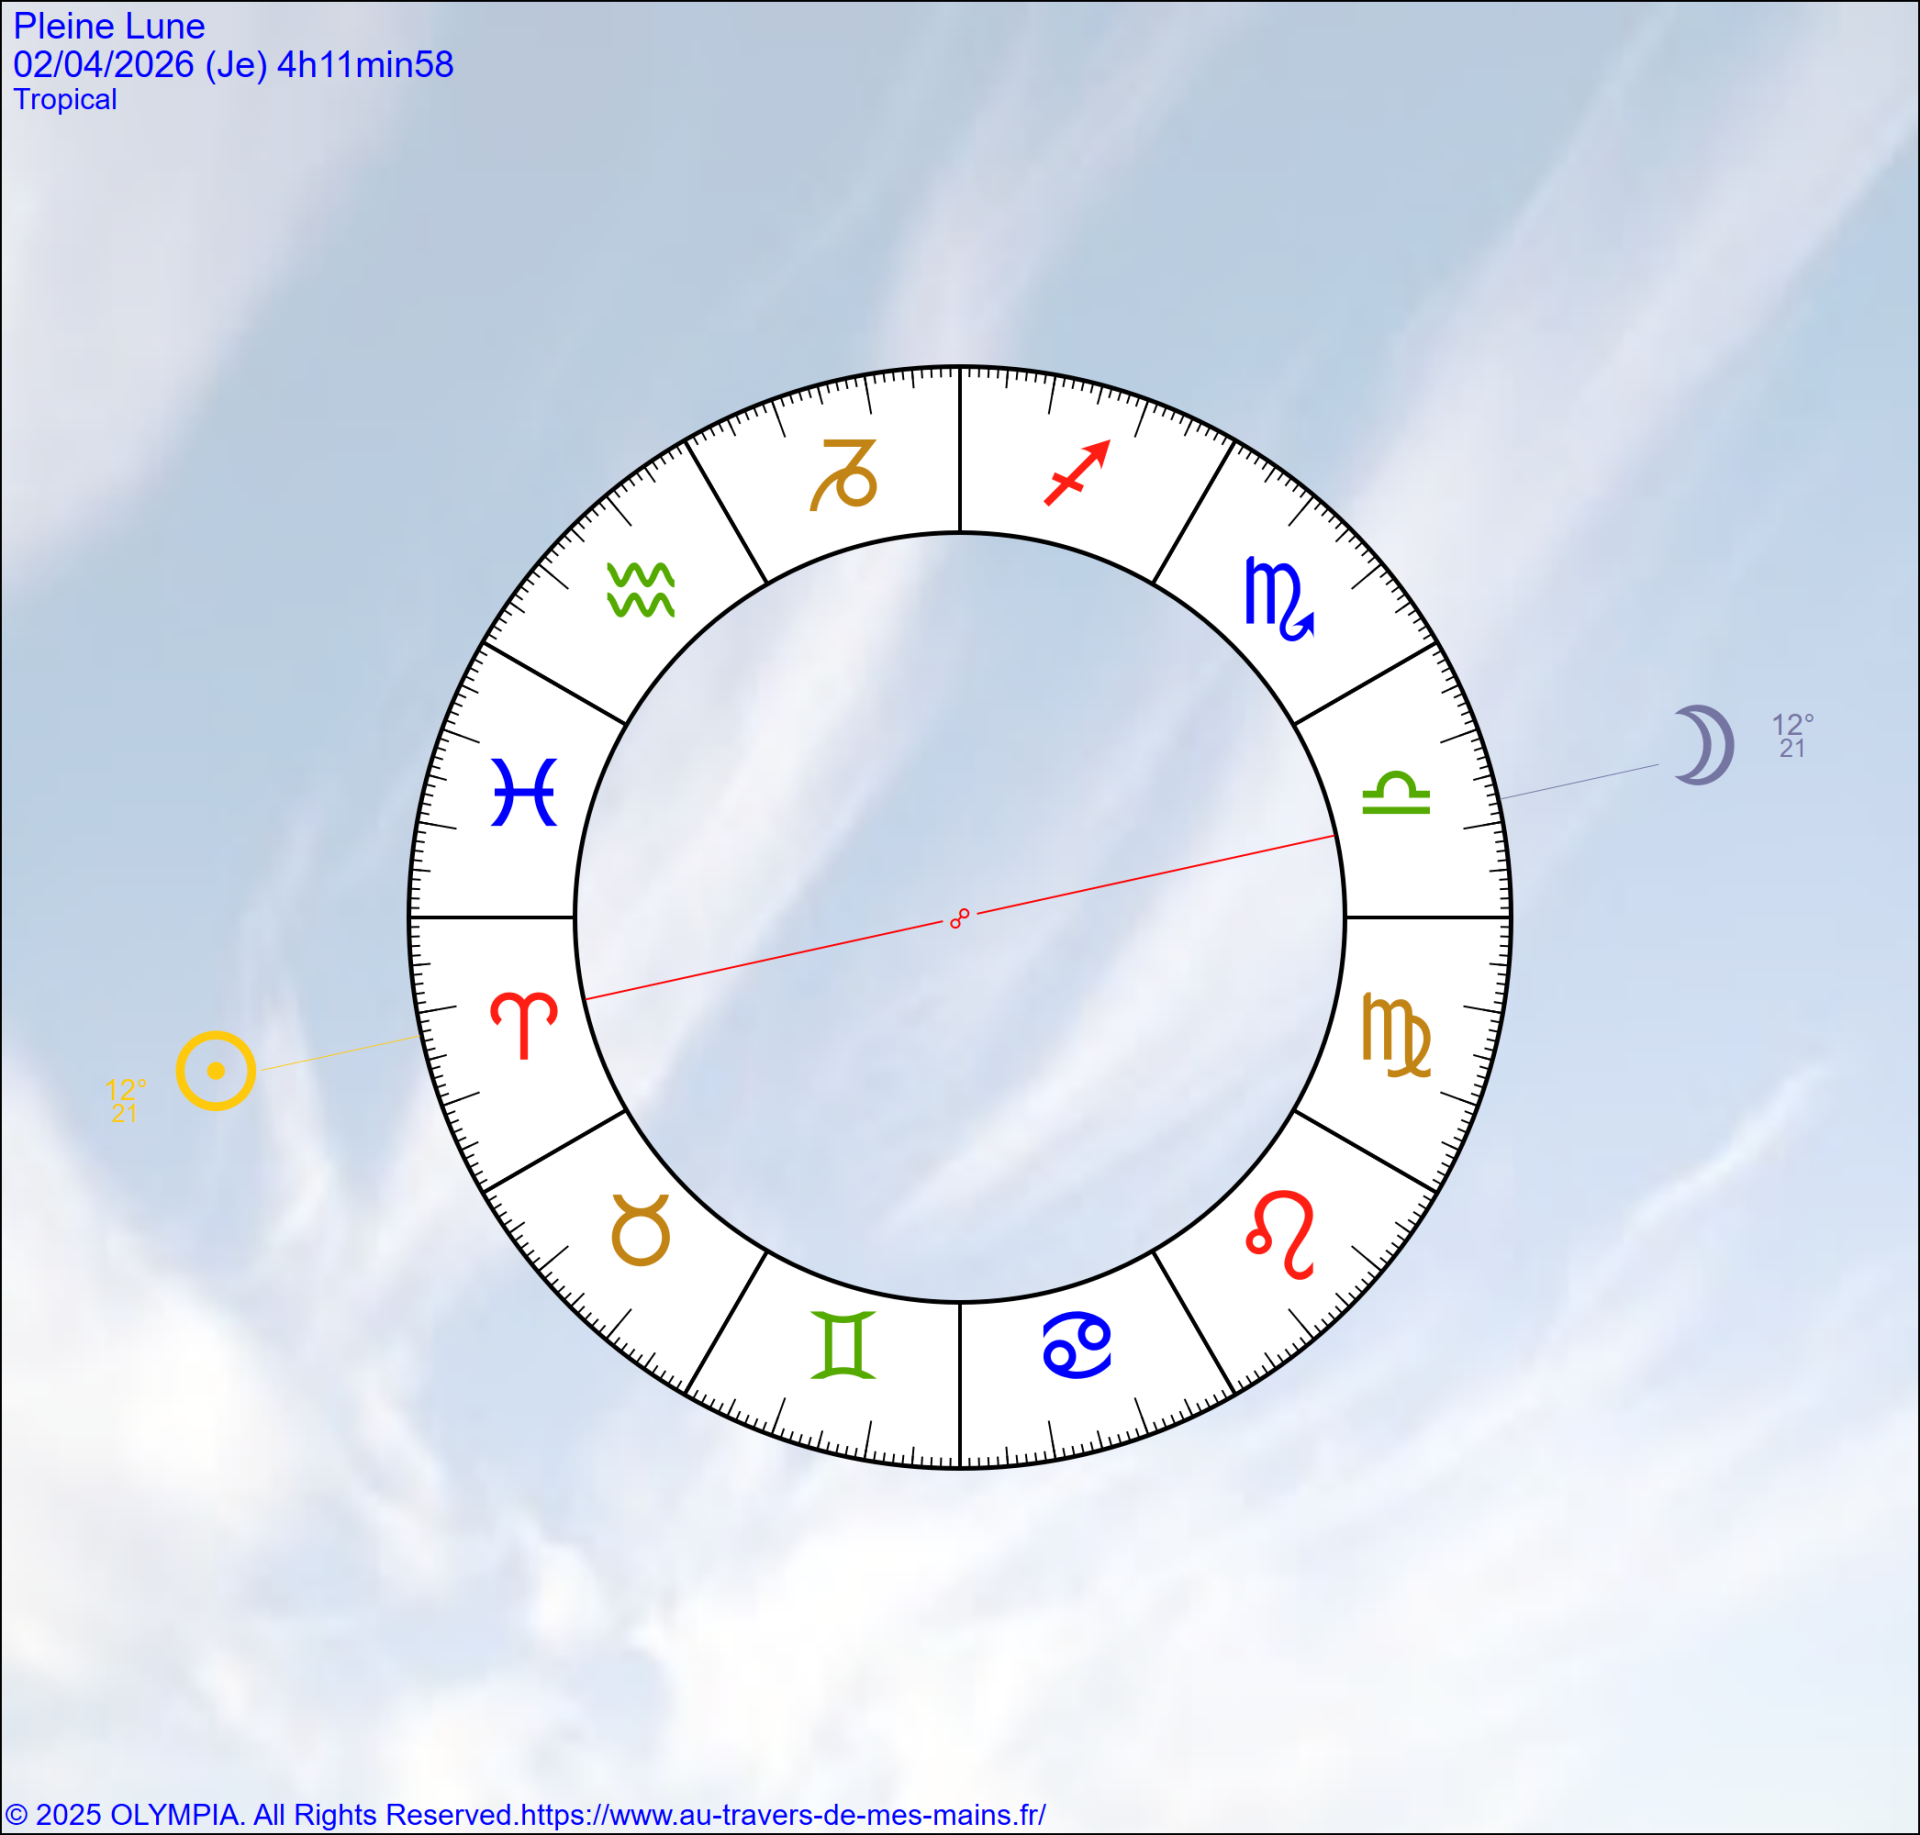1920x1835 pixels.
Task: Click the Pleine Lune title text
Action: [109, 26]
